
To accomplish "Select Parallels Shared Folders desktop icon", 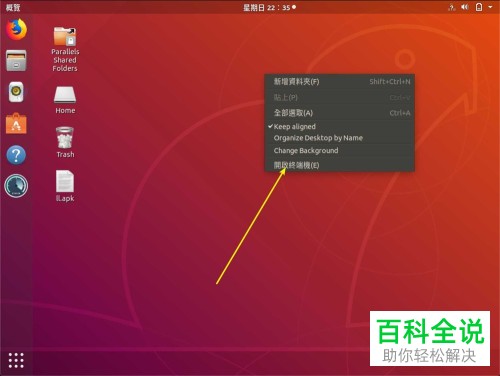I will [65, 49].
